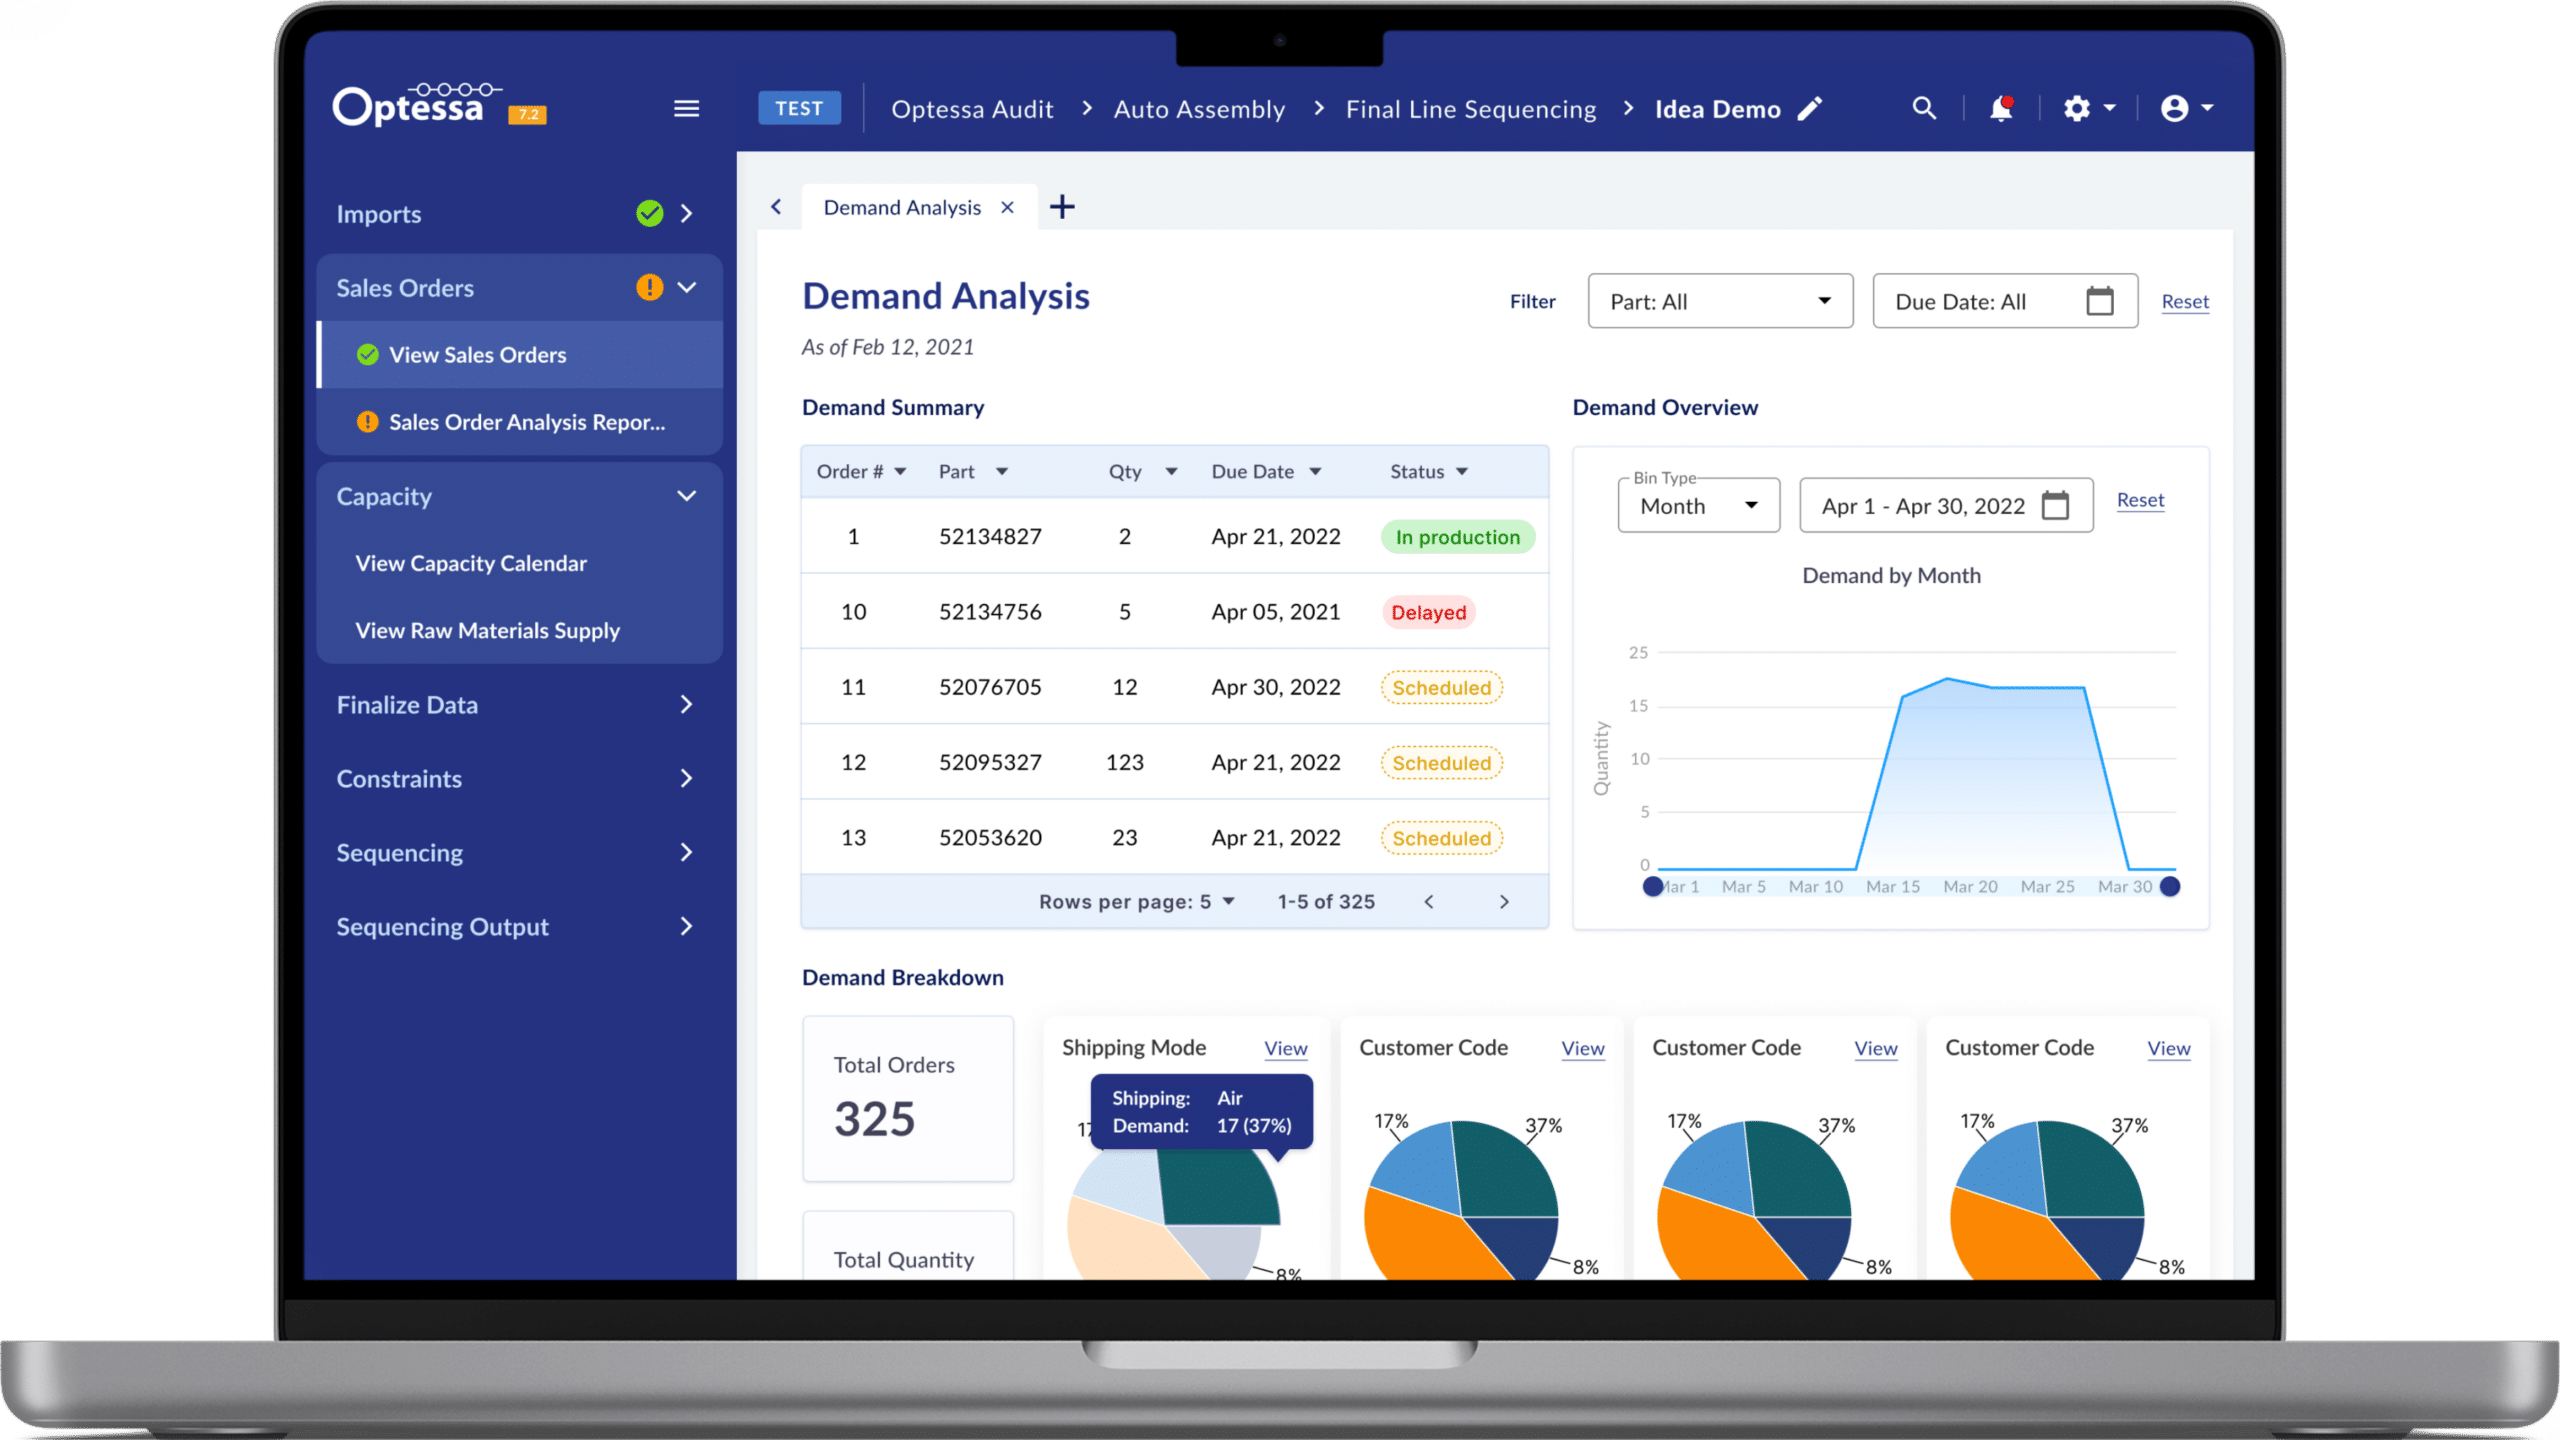Collapse the Capacity sidebar section
The height and width of the screenshot is (1440, 2560).
click(686, 496)
